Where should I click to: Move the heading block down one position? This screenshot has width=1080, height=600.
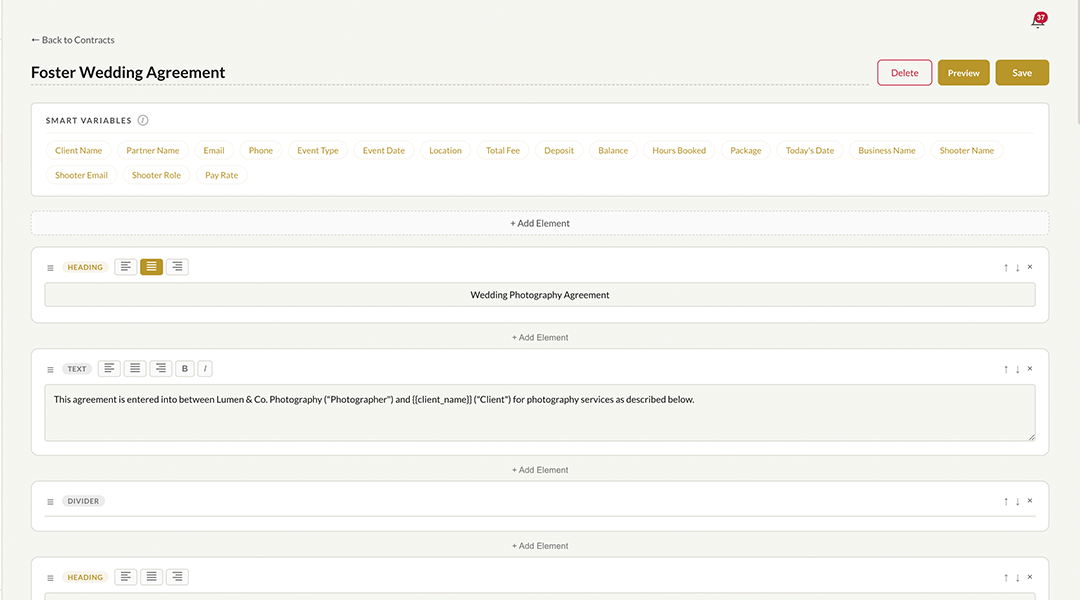point(1017,267)
